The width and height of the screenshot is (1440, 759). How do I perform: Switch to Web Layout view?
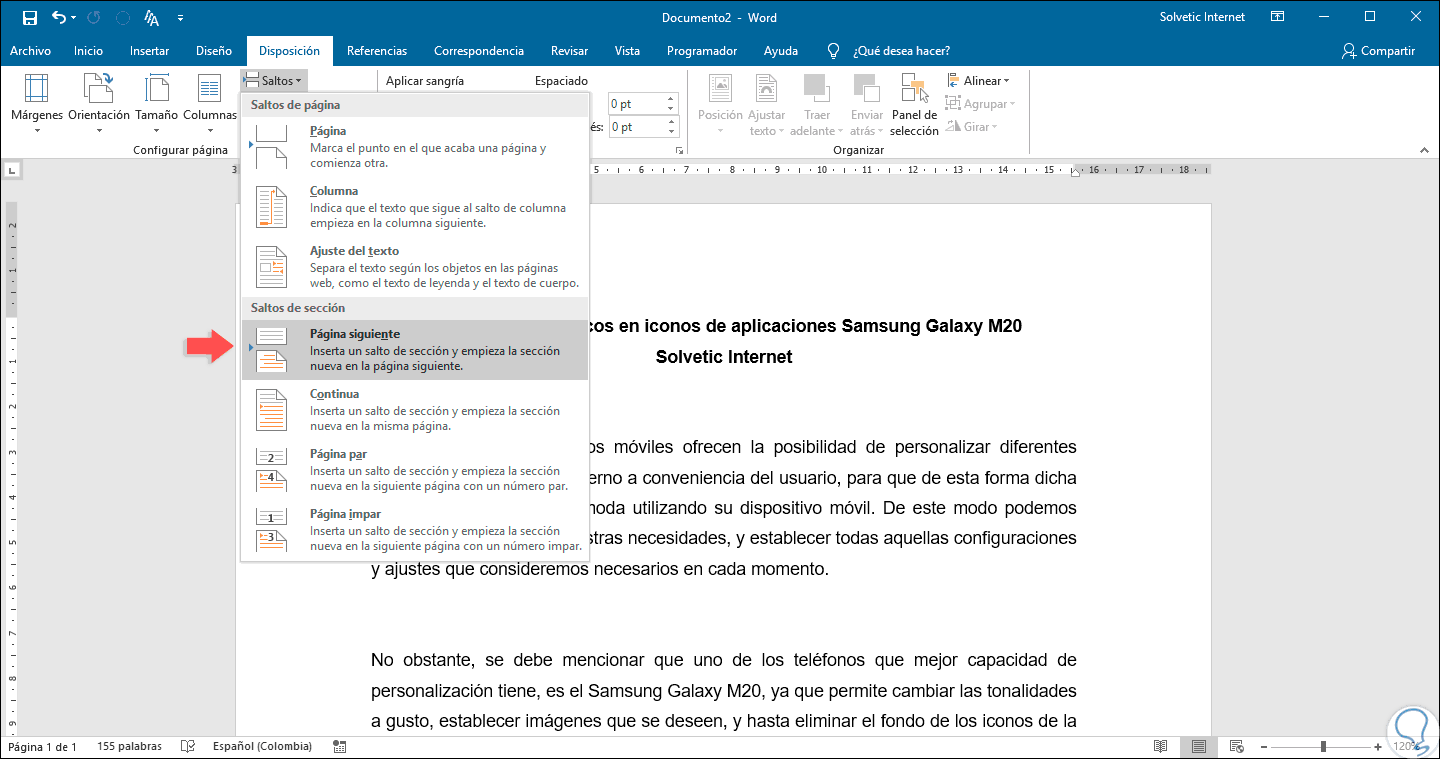coord(1236,747)
